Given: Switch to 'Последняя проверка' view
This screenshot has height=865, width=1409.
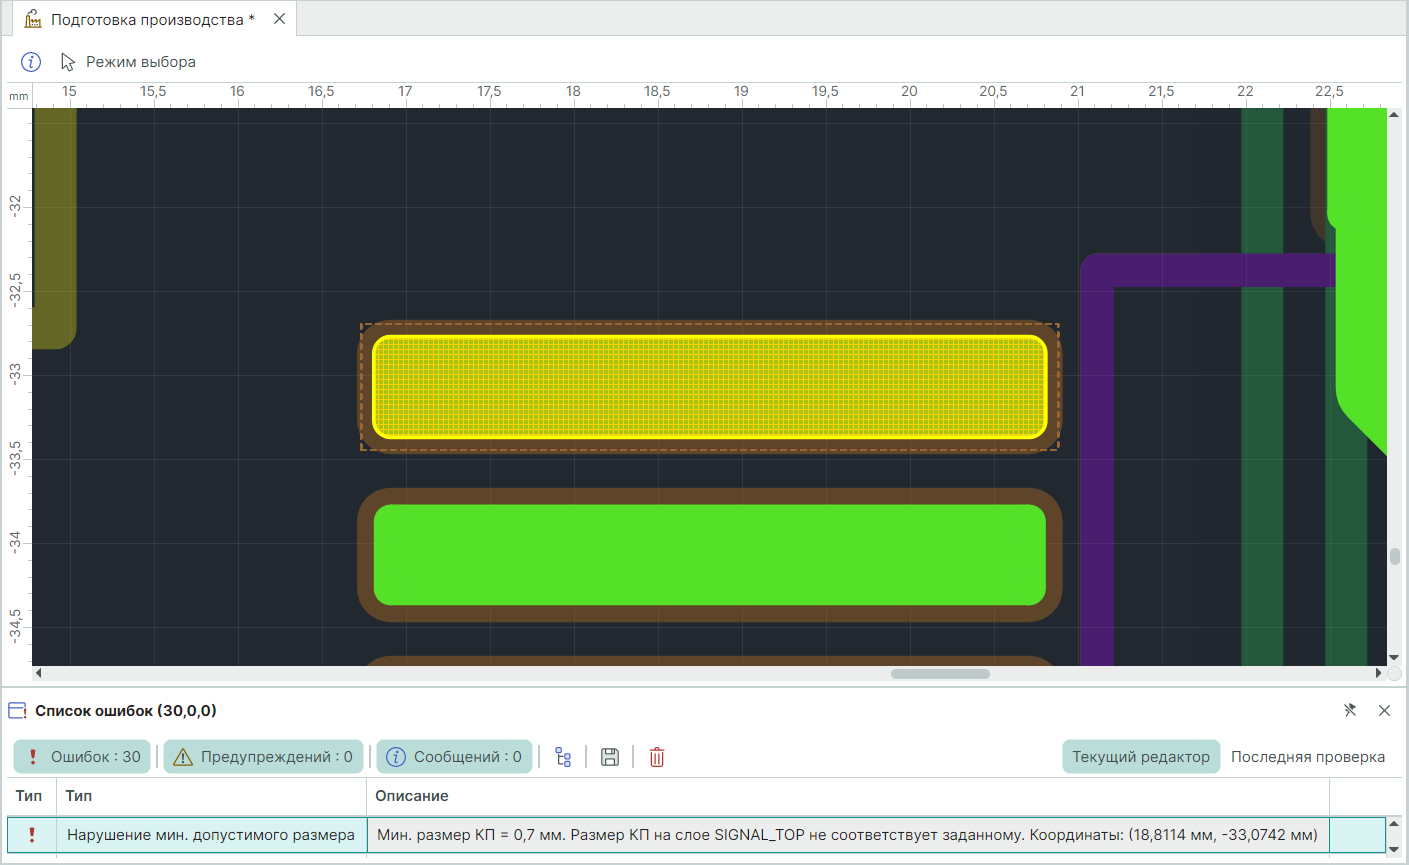Looking at the screenshot, I should tap(1307, 757).
